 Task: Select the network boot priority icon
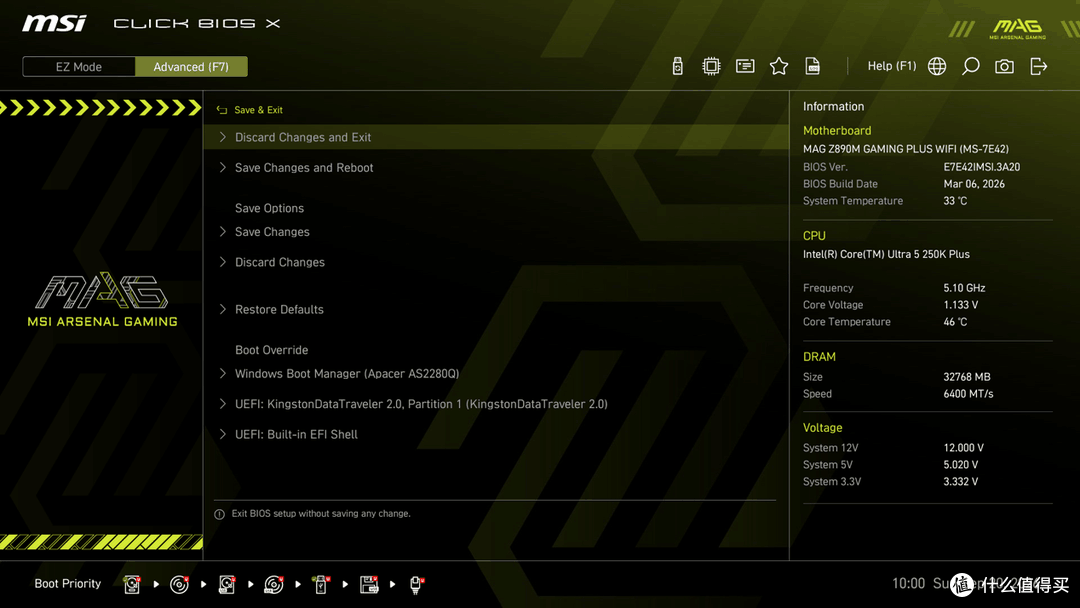[x=416, y=585]
